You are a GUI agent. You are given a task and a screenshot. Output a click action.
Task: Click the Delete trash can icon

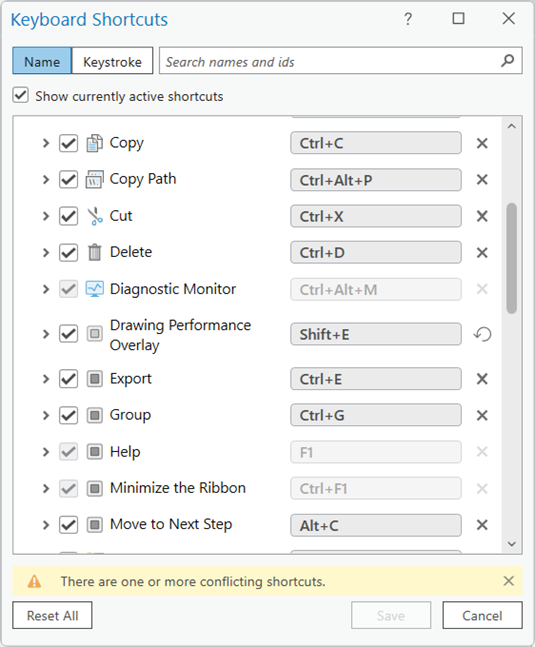click(94, 253)
